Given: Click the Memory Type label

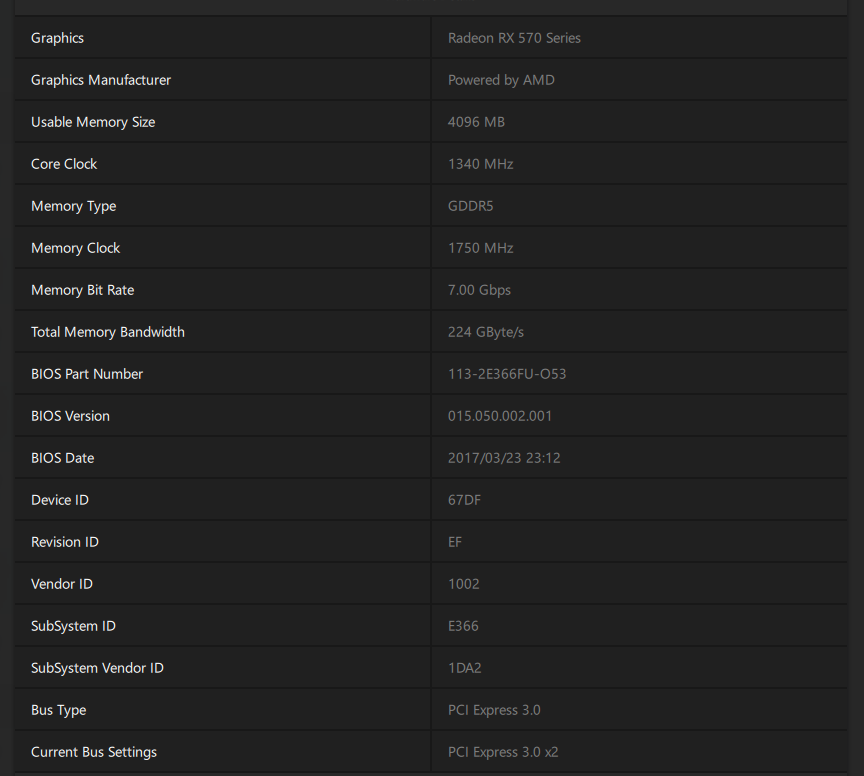Looking at the screenshot, I should 73,206.
